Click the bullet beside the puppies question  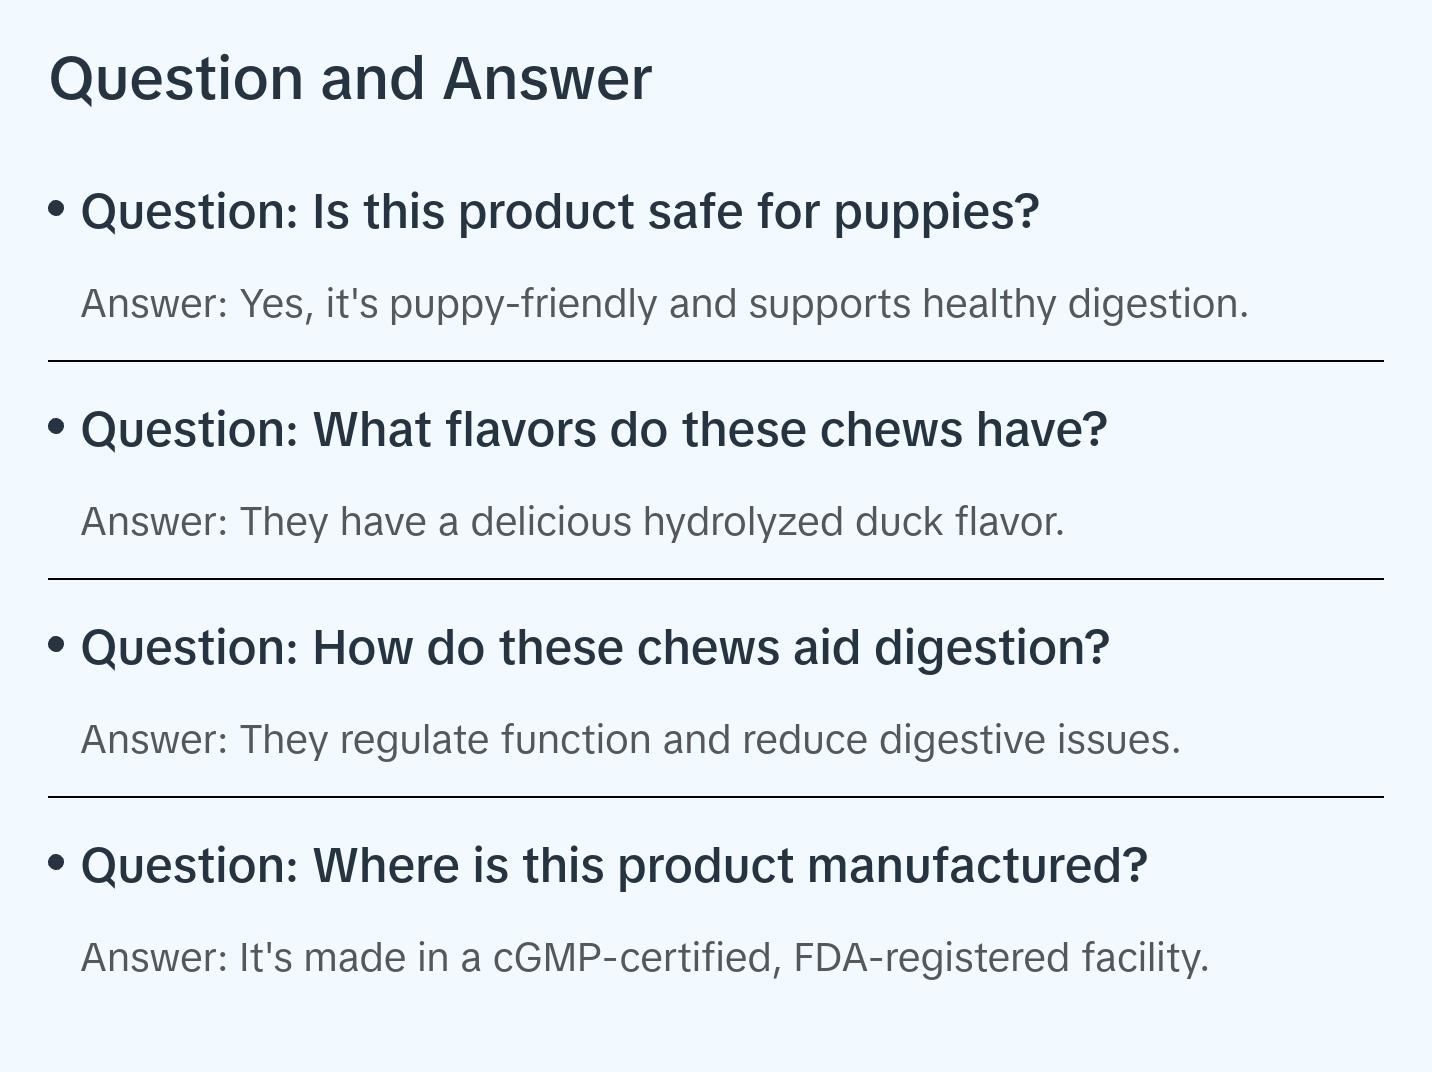pyautogui.click(x=57, y=209)
